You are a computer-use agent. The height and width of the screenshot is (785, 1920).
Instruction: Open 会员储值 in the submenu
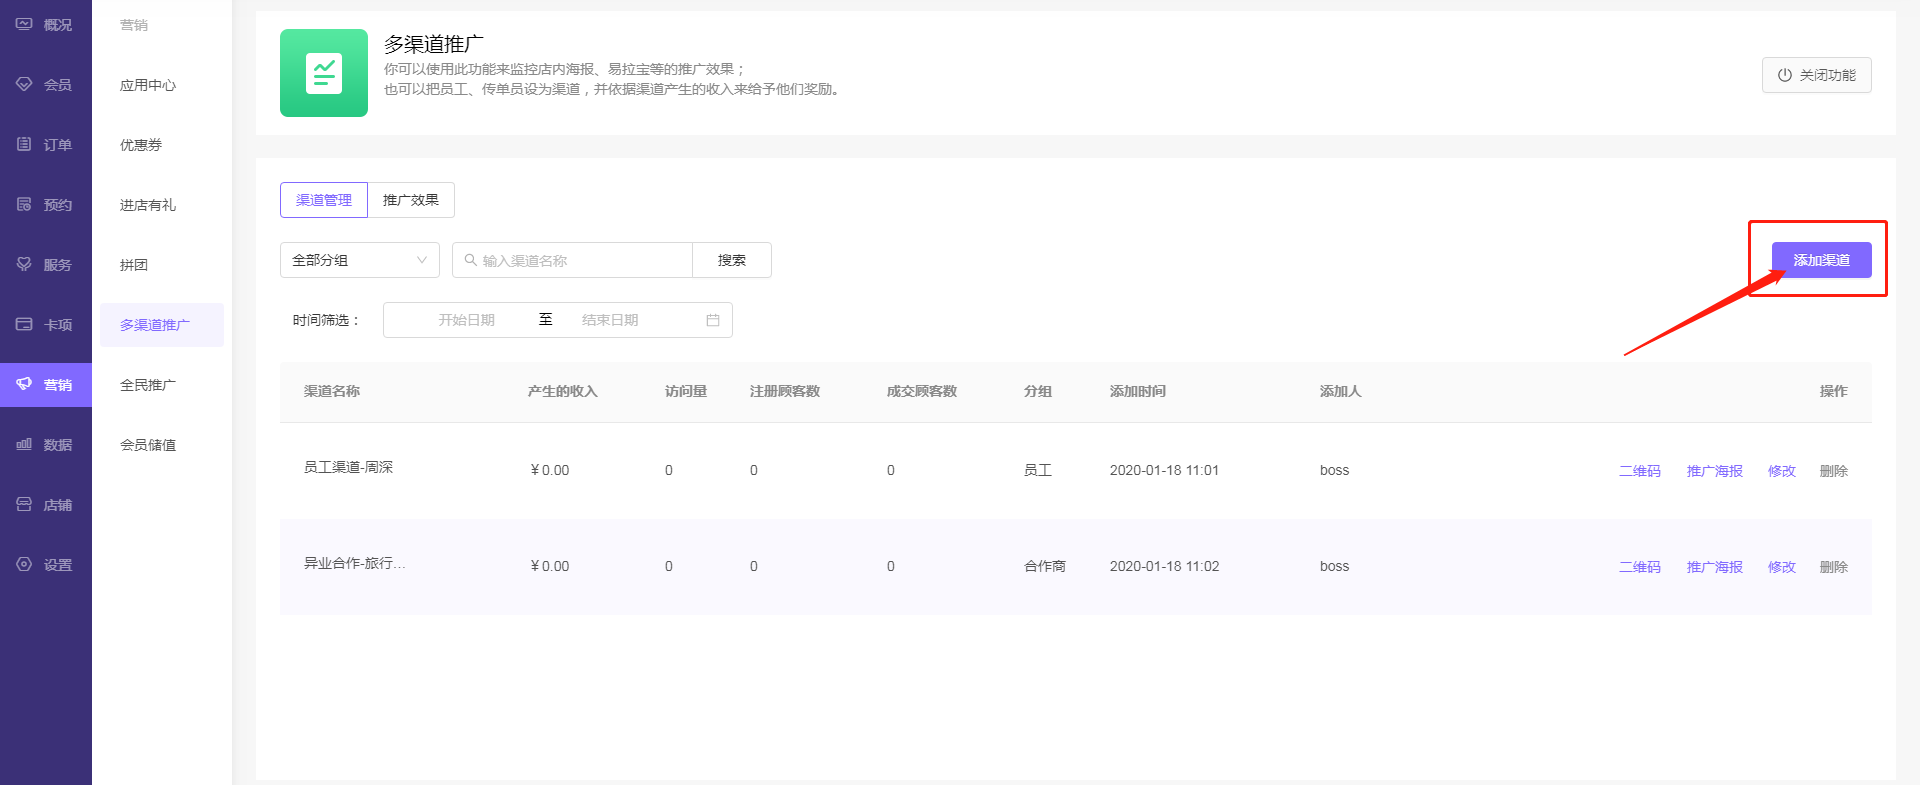pyautogui.click(x=148, y=445)
